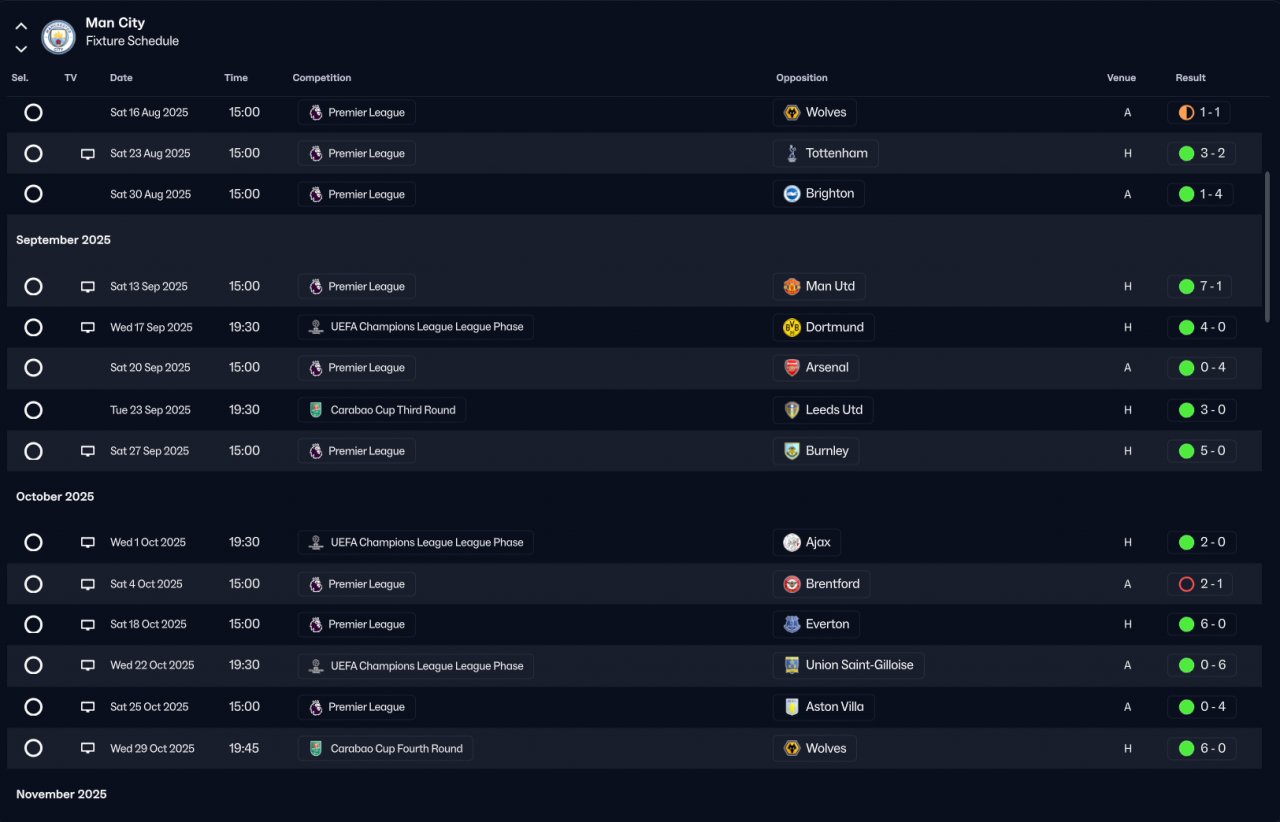Click the November 2025 month heading
Image resolution: width=1280 pixels, height=822 pixels.
[x=61, y=794]
